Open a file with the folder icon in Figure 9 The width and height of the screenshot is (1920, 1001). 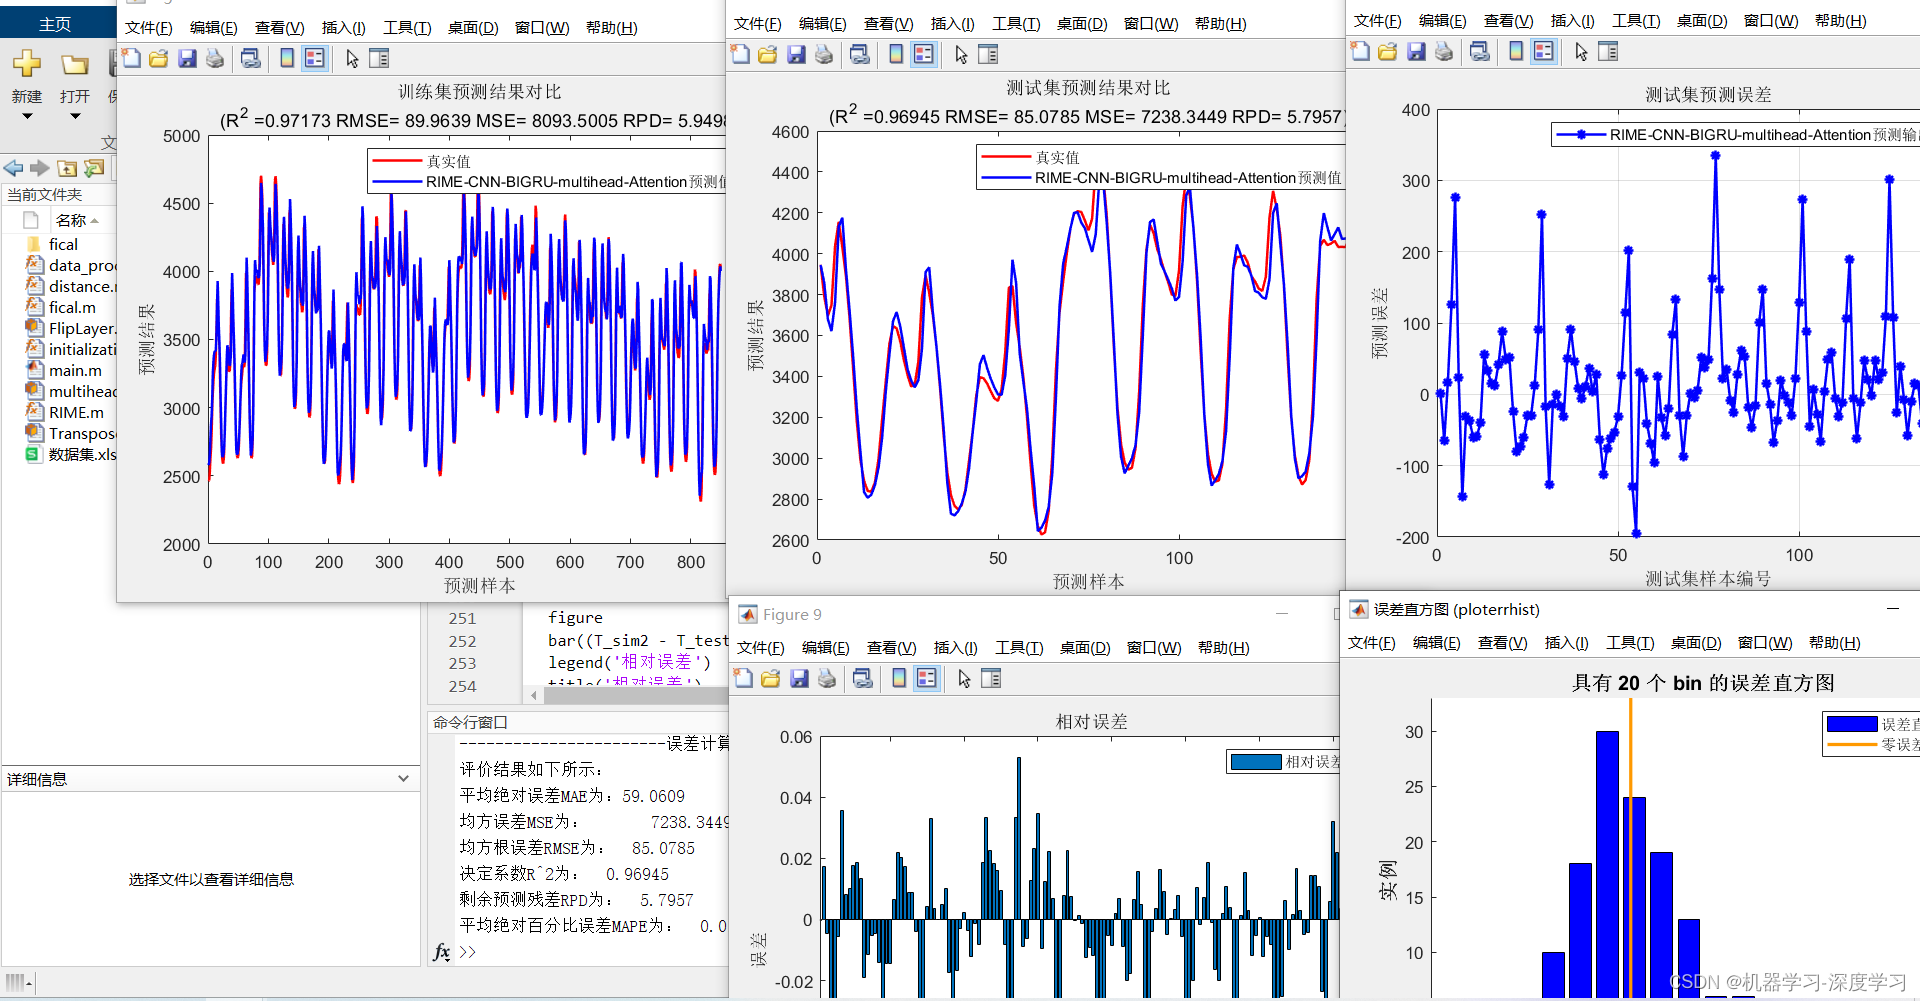tap(770, 678)
